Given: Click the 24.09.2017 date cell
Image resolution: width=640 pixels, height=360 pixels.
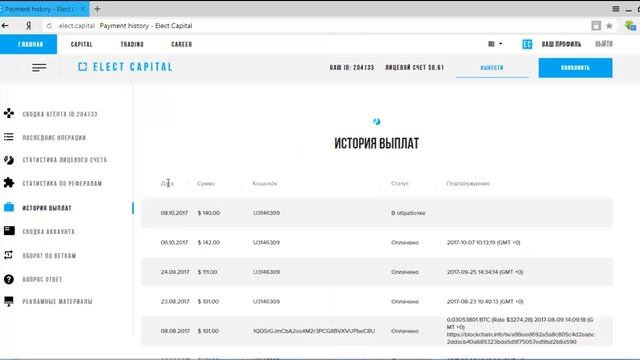Looking at the screenshot, I should tap(175, 272).
